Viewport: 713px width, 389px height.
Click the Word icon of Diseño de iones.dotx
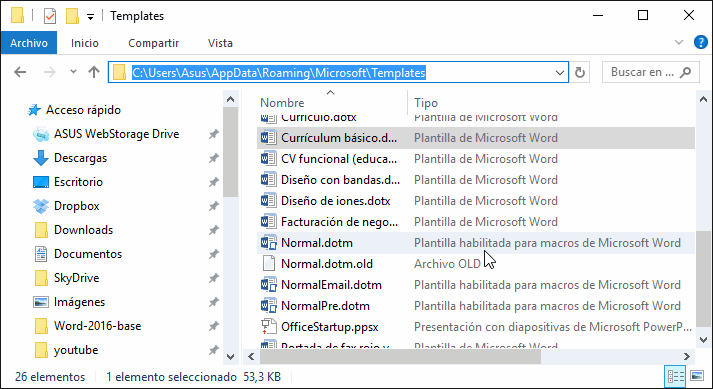(x=268, y=200)
